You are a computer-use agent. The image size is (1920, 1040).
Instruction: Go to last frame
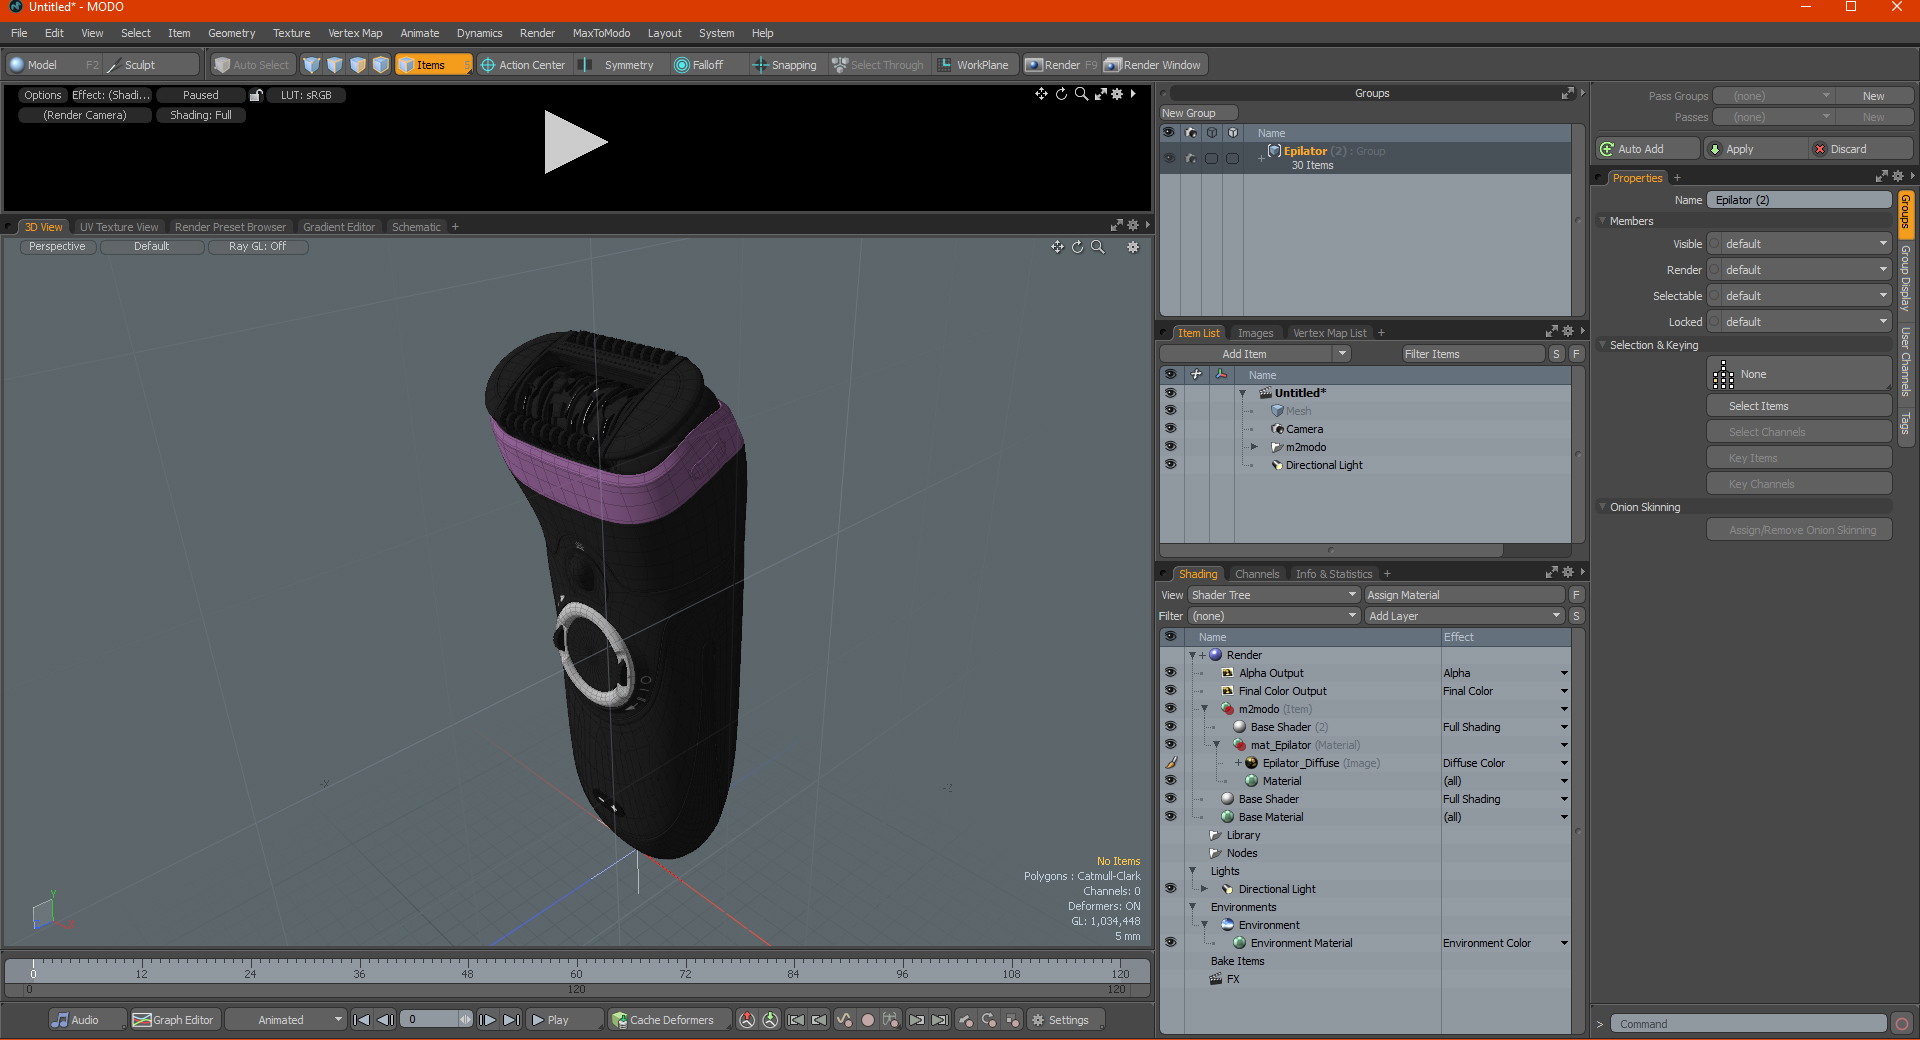(x=511, y=1020)
